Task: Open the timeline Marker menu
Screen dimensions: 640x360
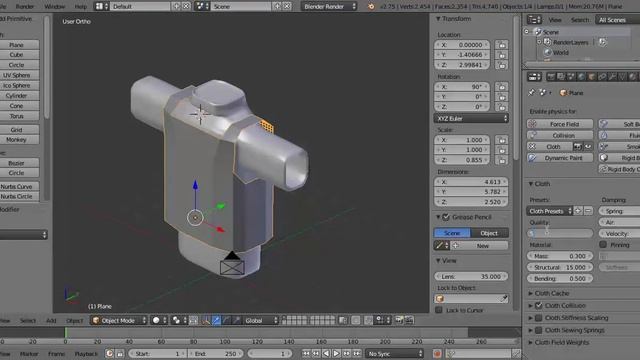Action: coord(29,354)
